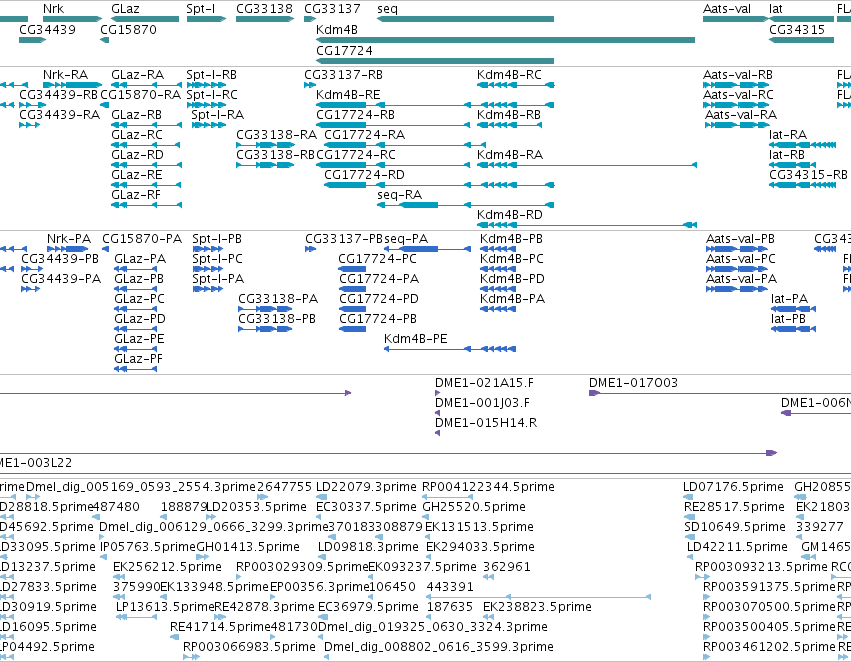The width and height of the screenshot is (851, 662).
Task: Click the seq-PA protein label
Action: click(x=406, y=239)
